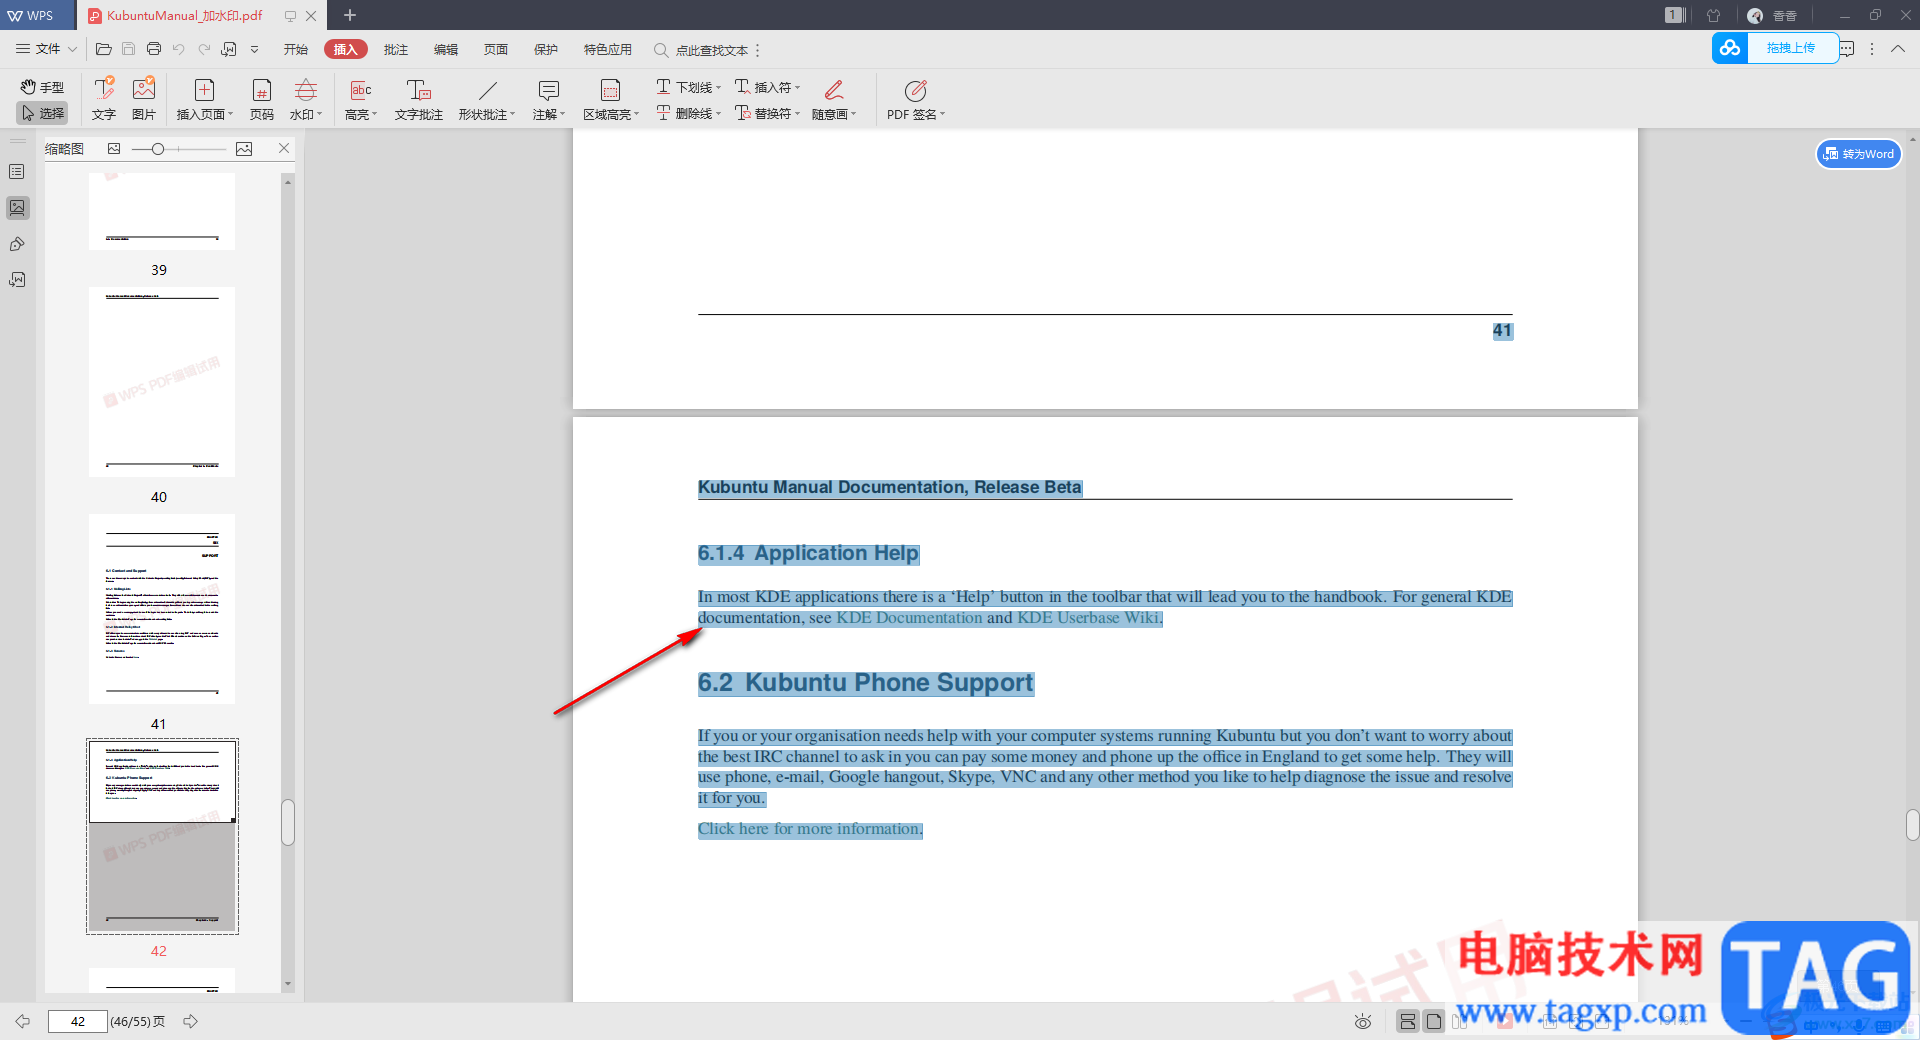Click the Note (注解) comment icon
This screenshot has width=1920, height=1040.
(x=548, y=90)
